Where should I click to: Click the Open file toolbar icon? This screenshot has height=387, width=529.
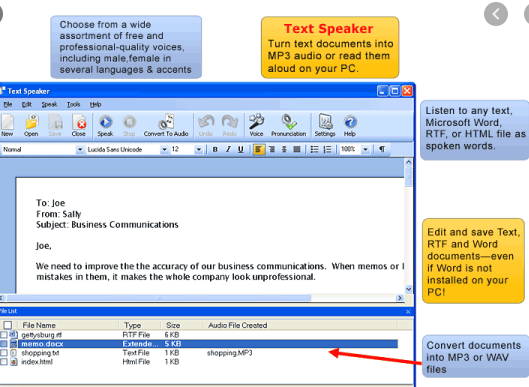click(x=31, y=125)
